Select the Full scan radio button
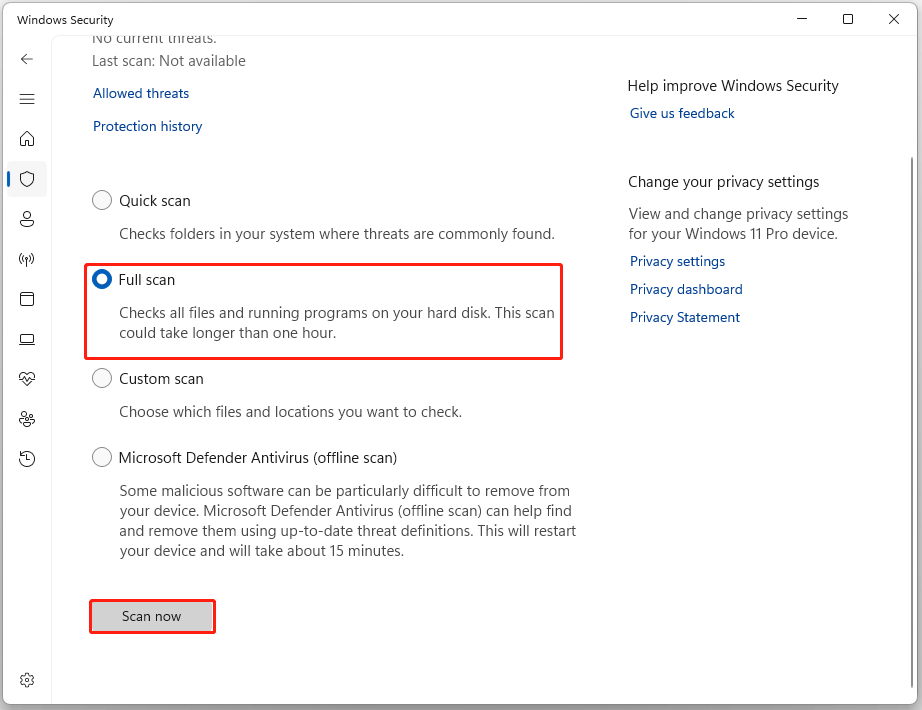The width and height of the screenshot is (922, 710). [x=102, y=279]
